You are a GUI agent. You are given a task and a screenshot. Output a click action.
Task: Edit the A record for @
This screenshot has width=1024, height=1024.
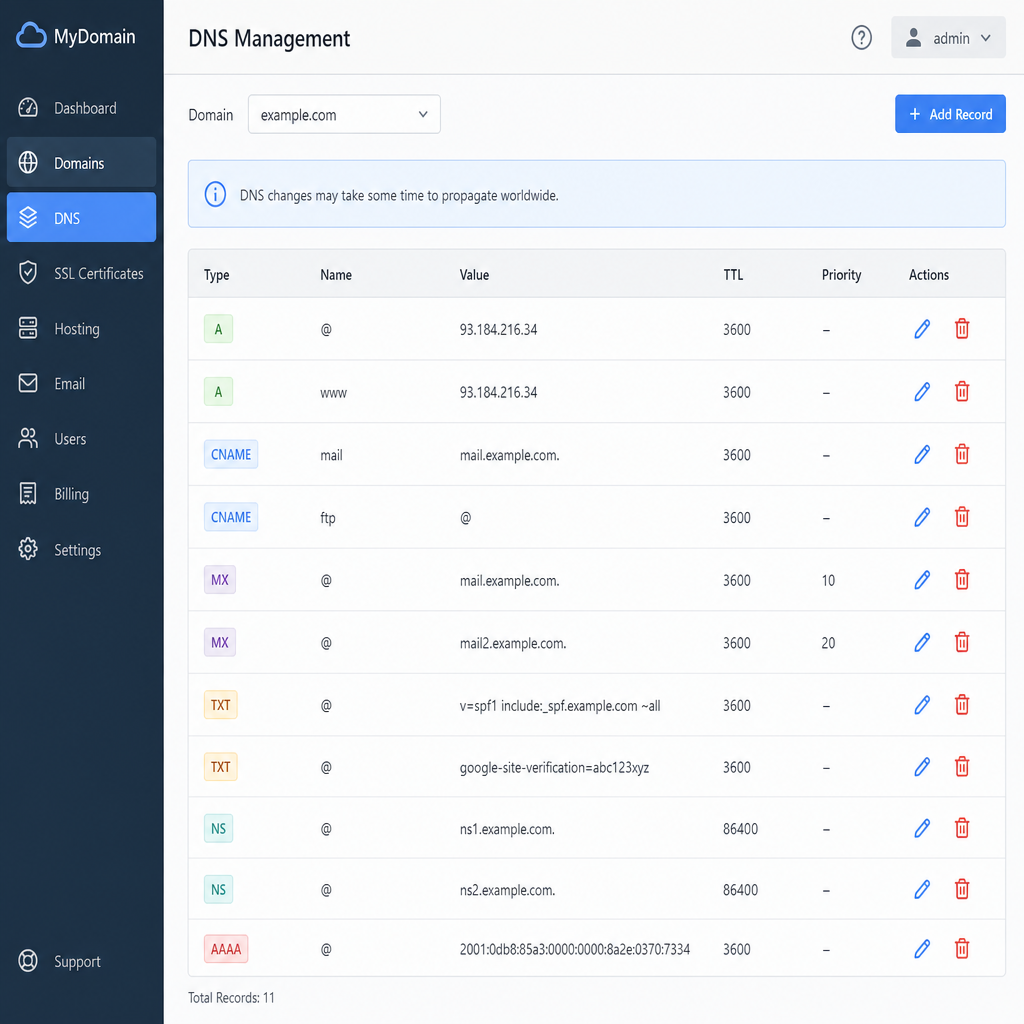pyautogui.click(x=921, y=329)
